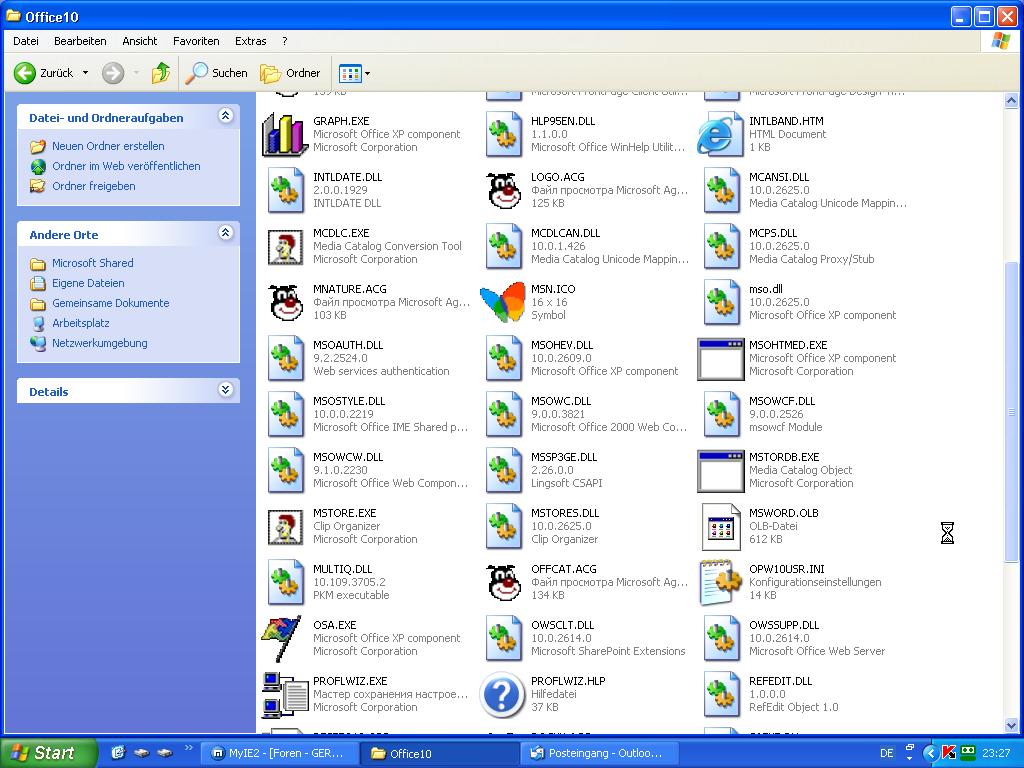Image resolution: width=1024 pixels, height=768 pixels.
Task: Click Ordner freigeben link
Action: pos(94,186)
